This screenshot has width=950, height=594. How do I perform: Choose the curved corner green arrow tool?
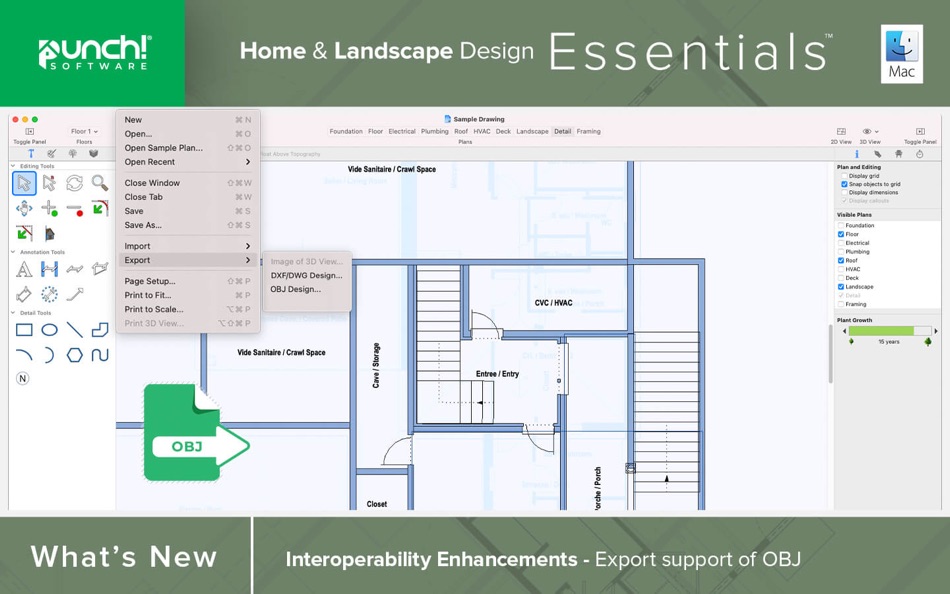coord(100,209)
